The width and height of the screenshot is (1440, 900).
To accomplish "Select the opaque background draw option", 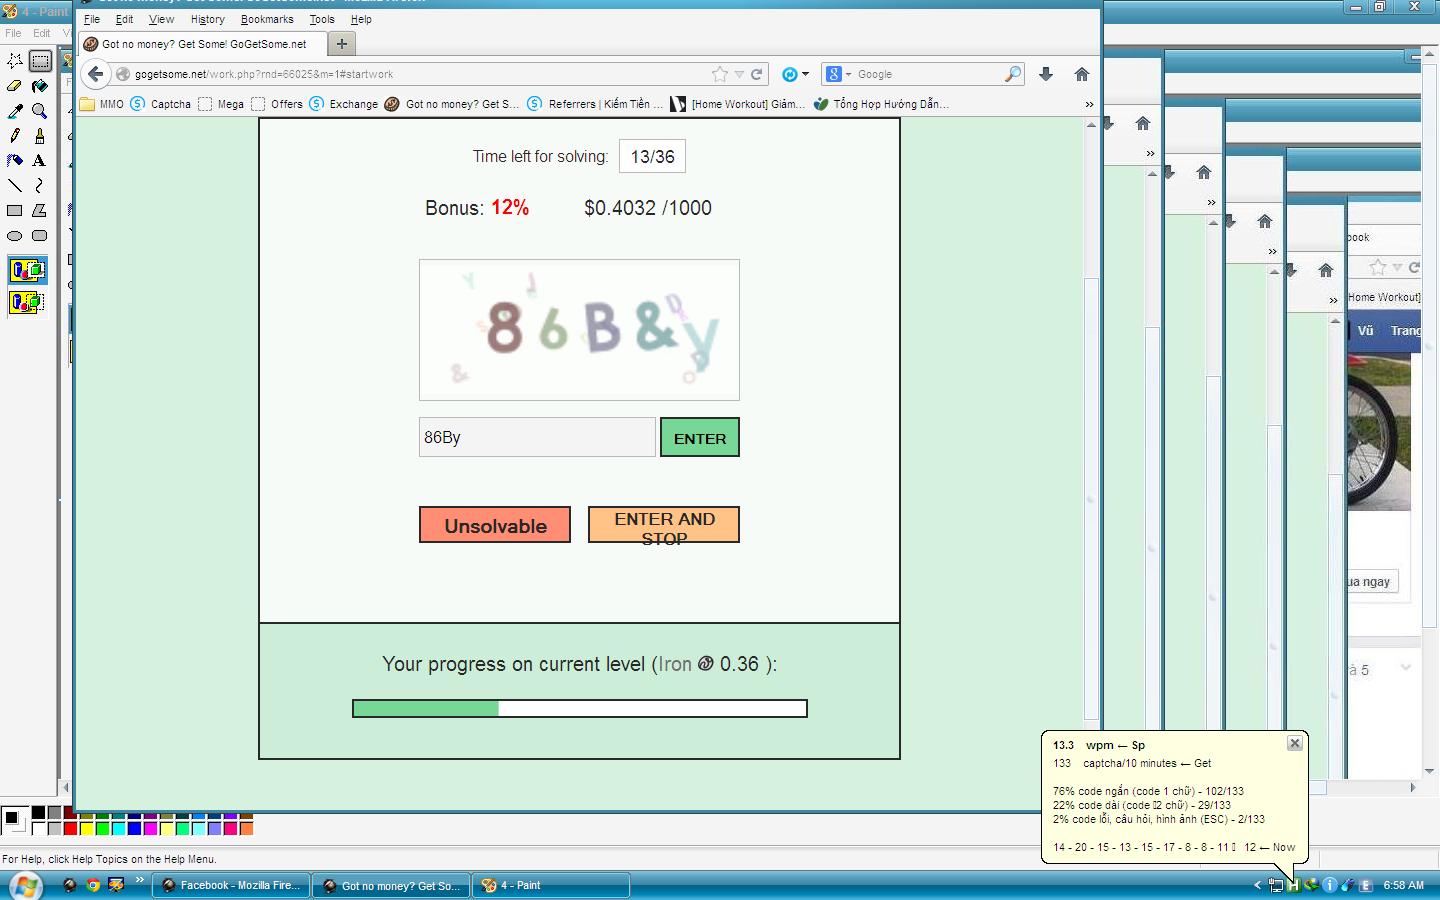I will tap(27, 270).
